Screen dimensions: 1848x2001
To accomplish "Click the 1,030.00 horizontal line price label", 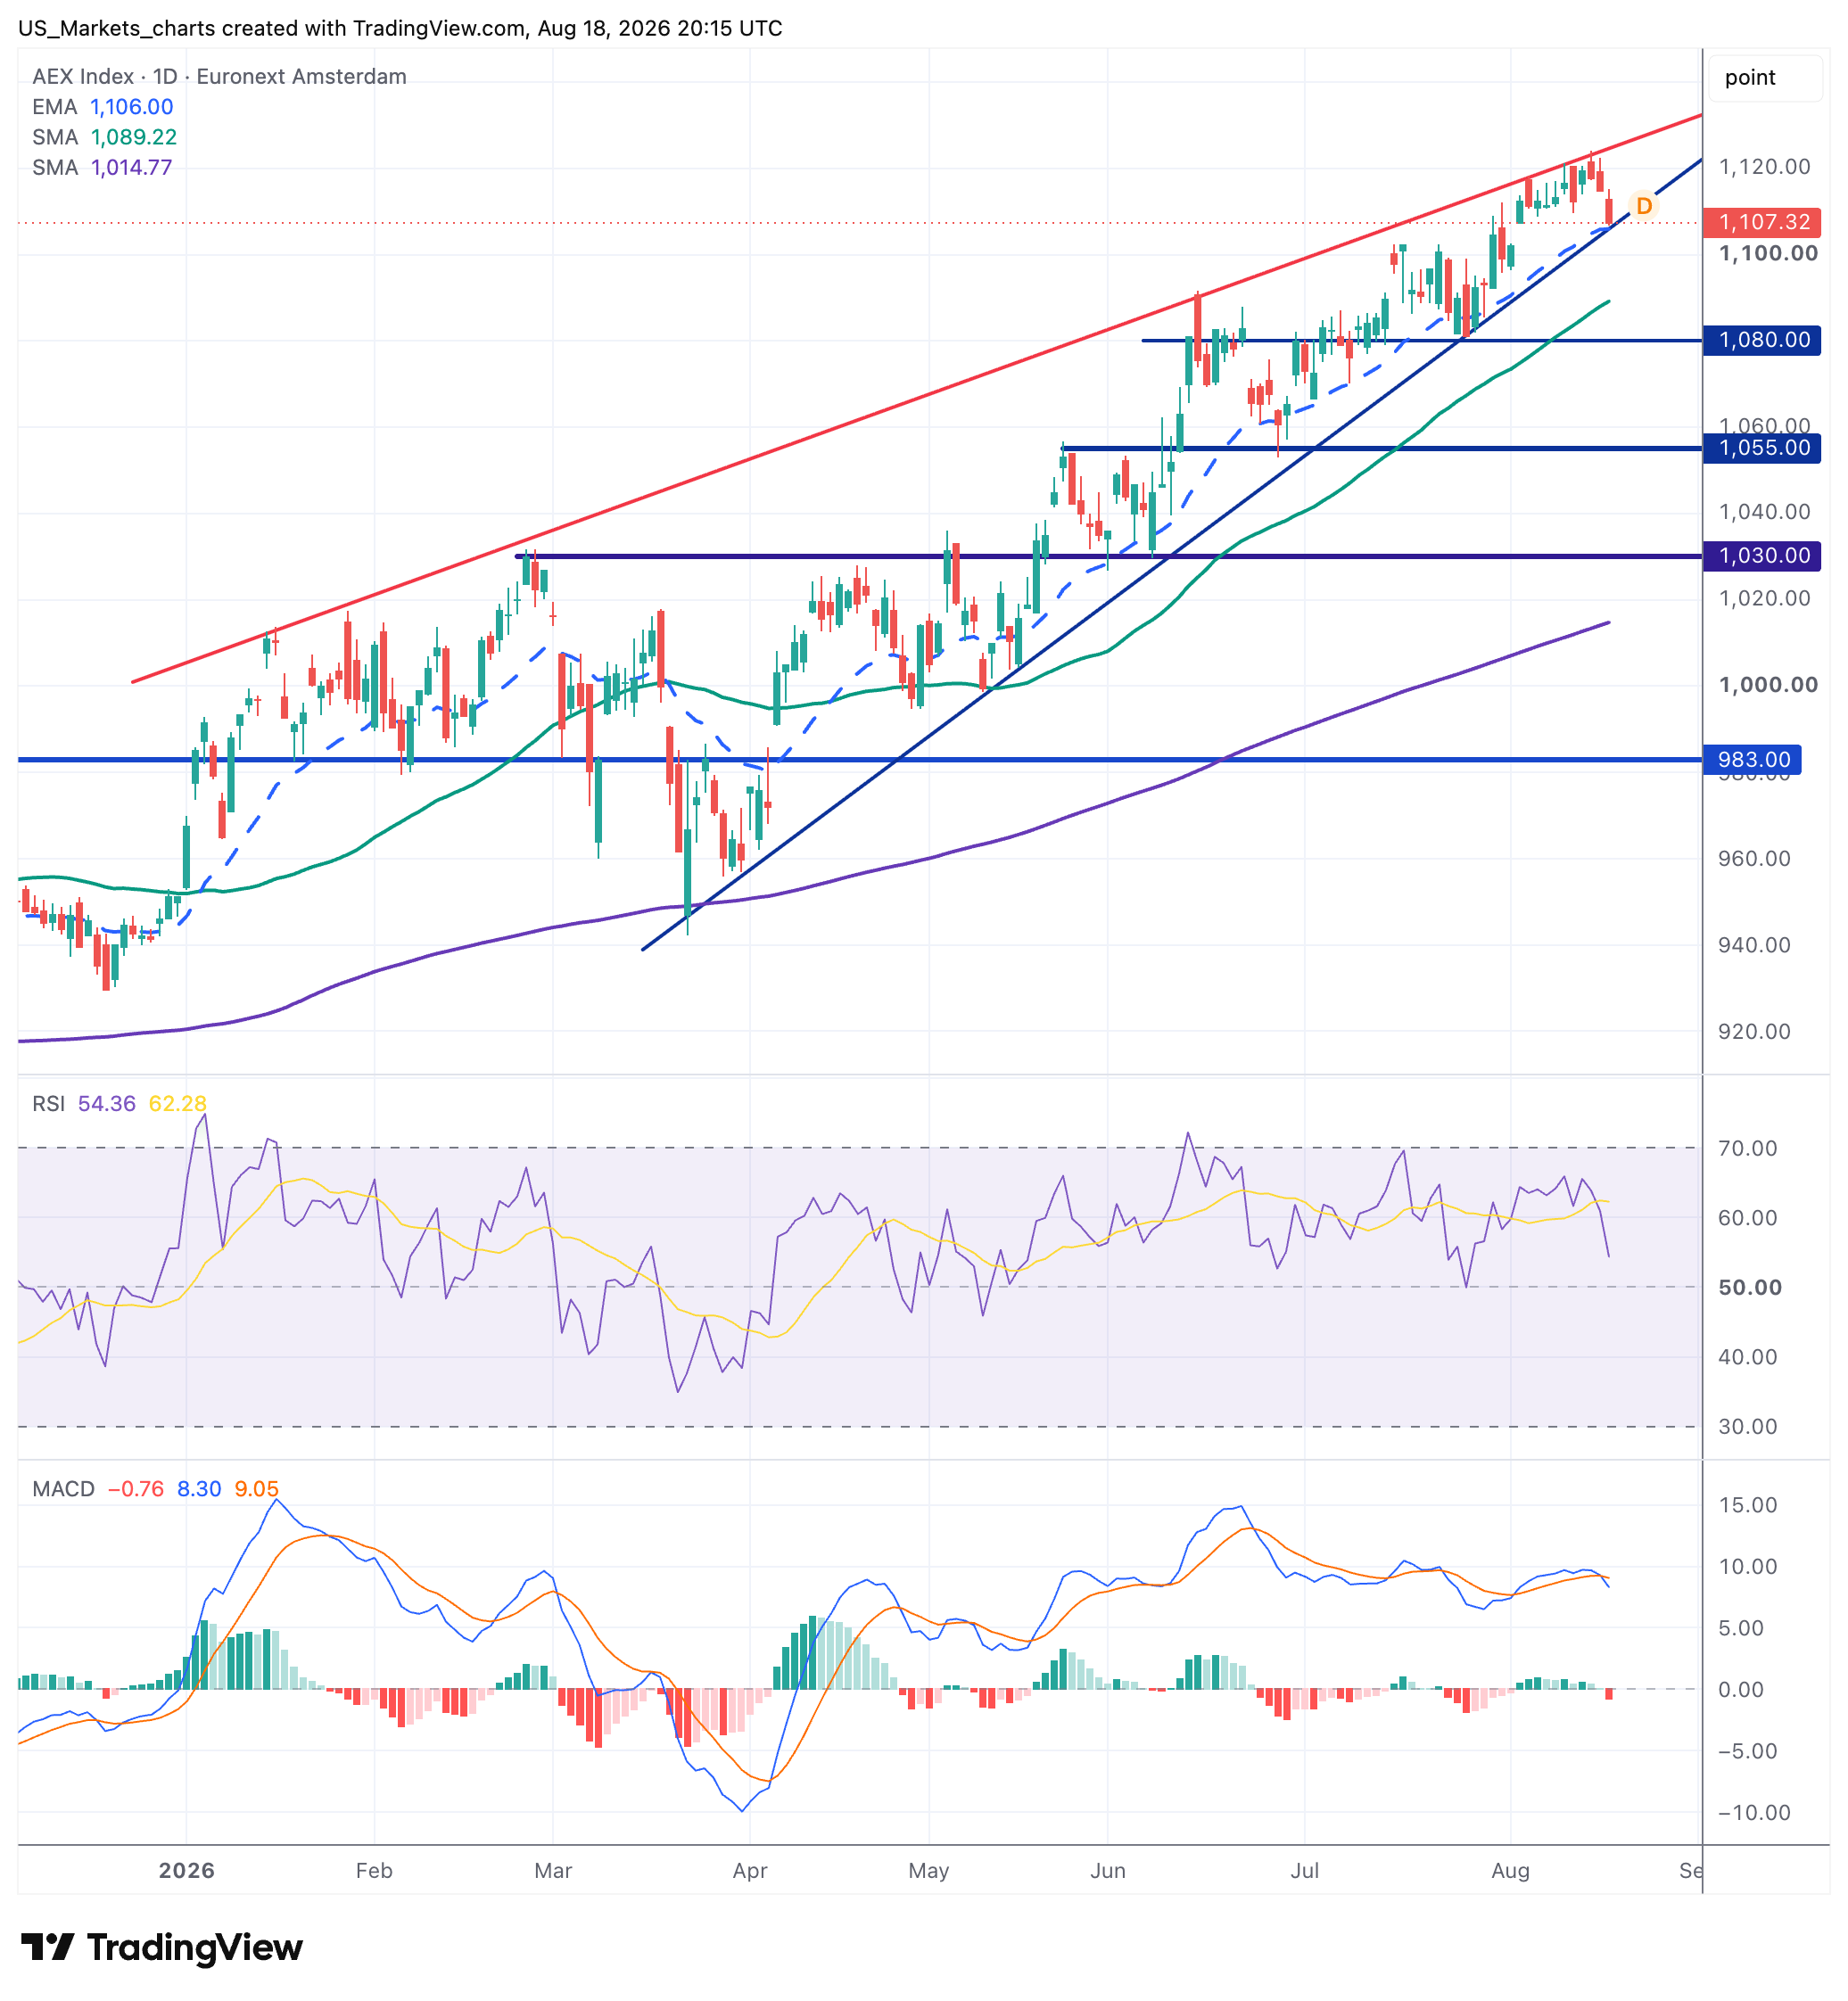I will pos(1762,556).
